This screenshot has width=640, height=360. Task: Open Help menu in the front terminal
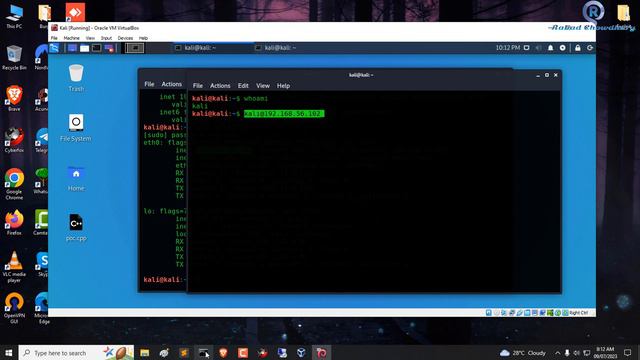click(283, 86)
